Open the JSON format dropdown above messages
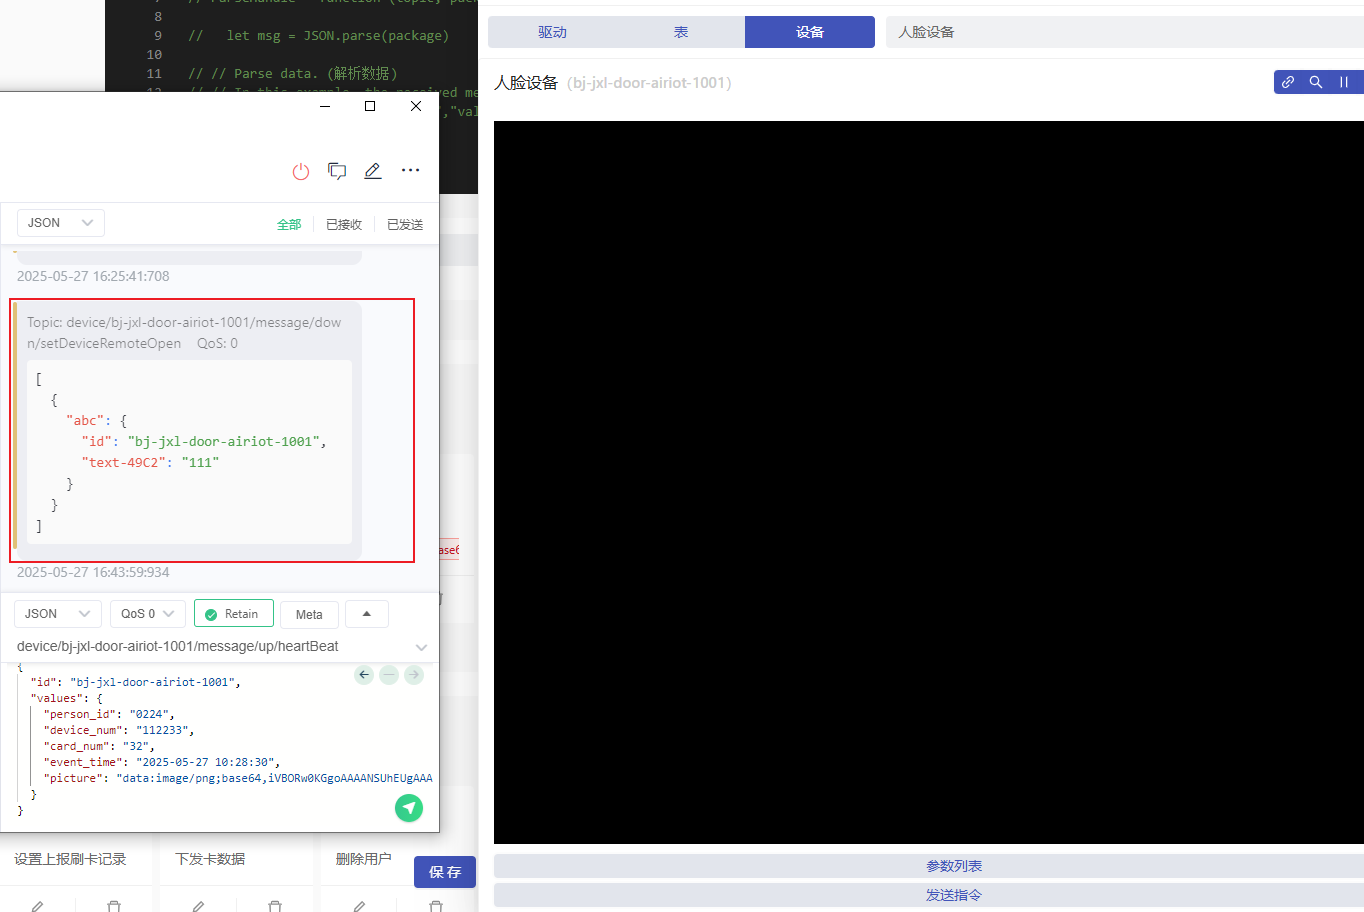The height and width of the screenshot is (912, 1364). pos(61,223)
